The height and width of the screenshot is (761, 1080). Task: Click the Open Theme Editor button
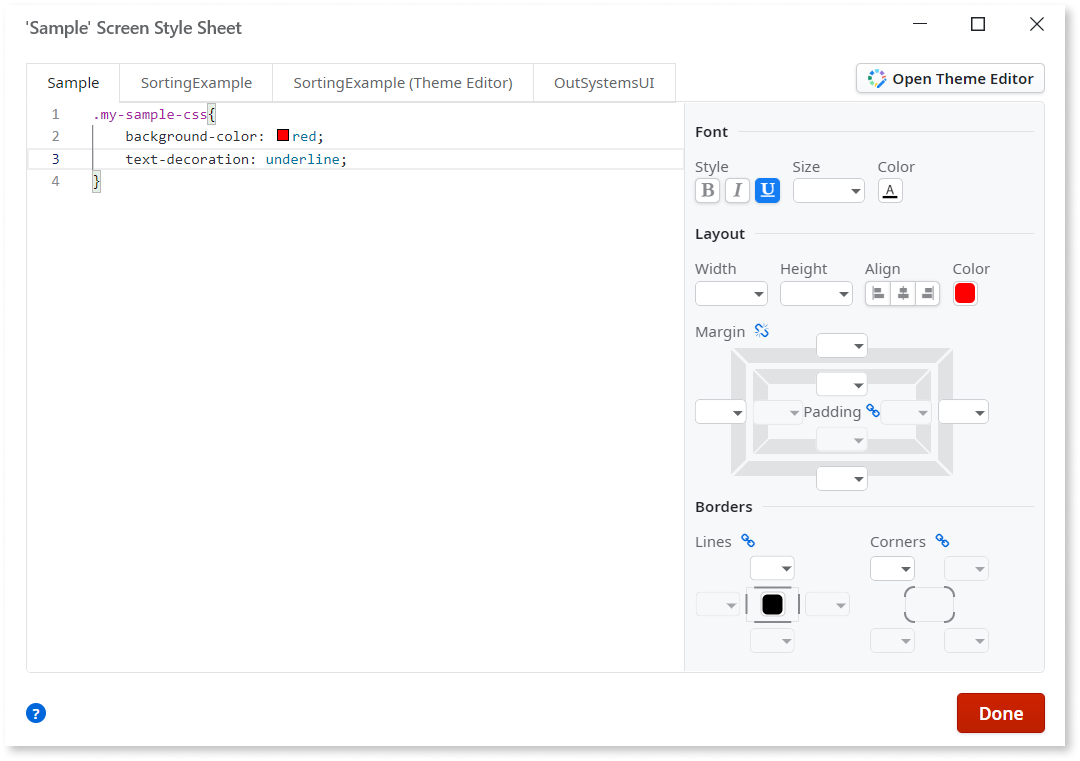(950, 79)
